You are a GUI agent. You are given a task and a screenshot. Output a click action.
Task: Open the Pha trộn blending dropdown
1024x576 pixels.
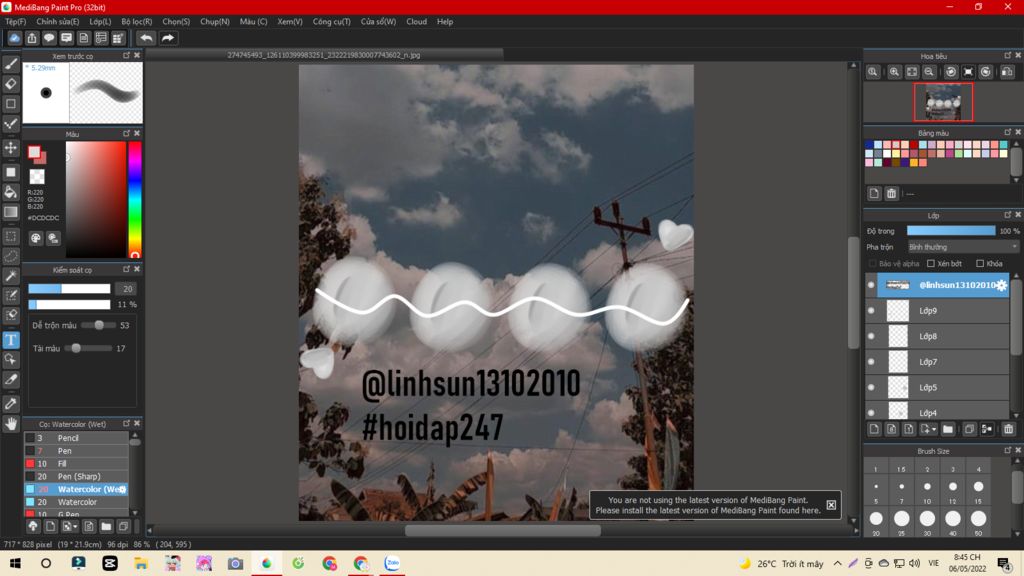tap(963, 248)
